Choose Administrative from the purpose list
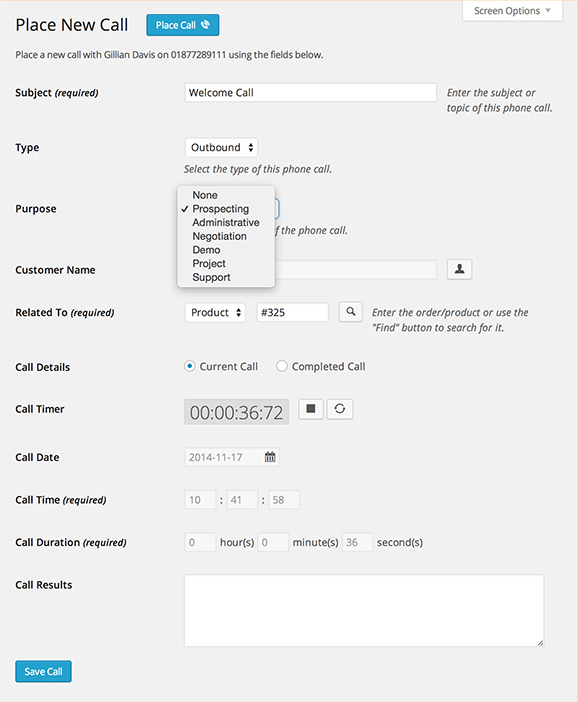Image resolution: width=578 pixels, height=702 pixels. [226, 223]
